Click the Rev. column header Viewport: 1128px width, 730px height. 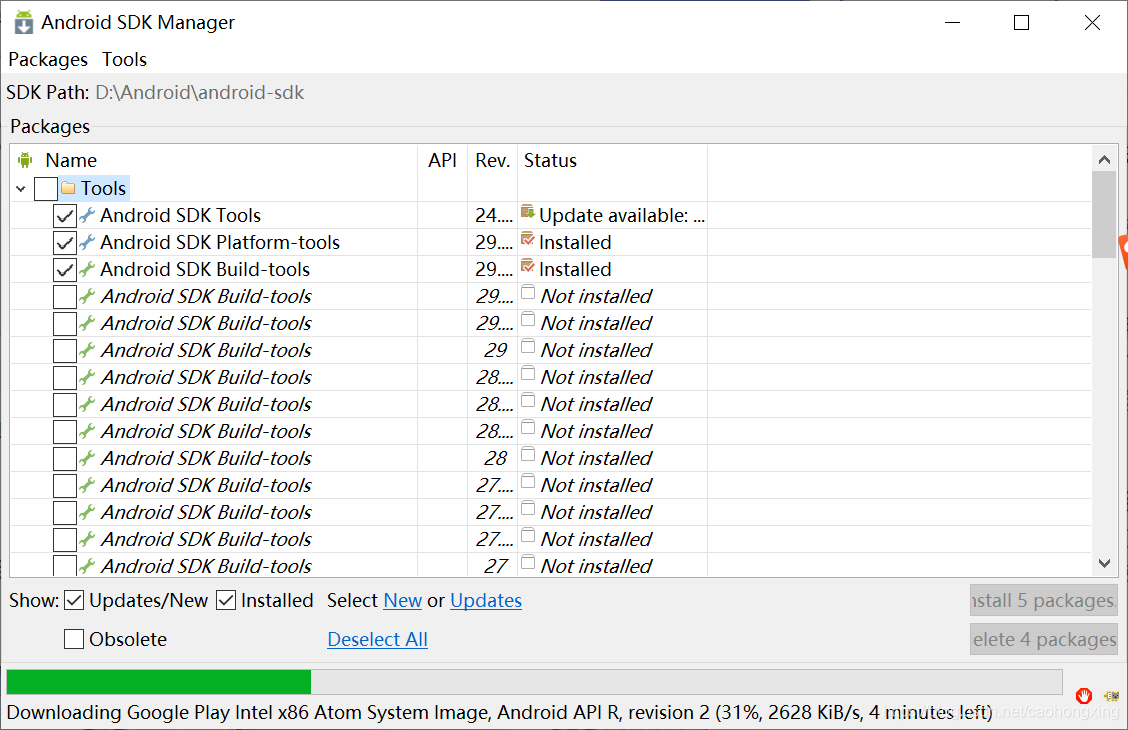(493, 160)
